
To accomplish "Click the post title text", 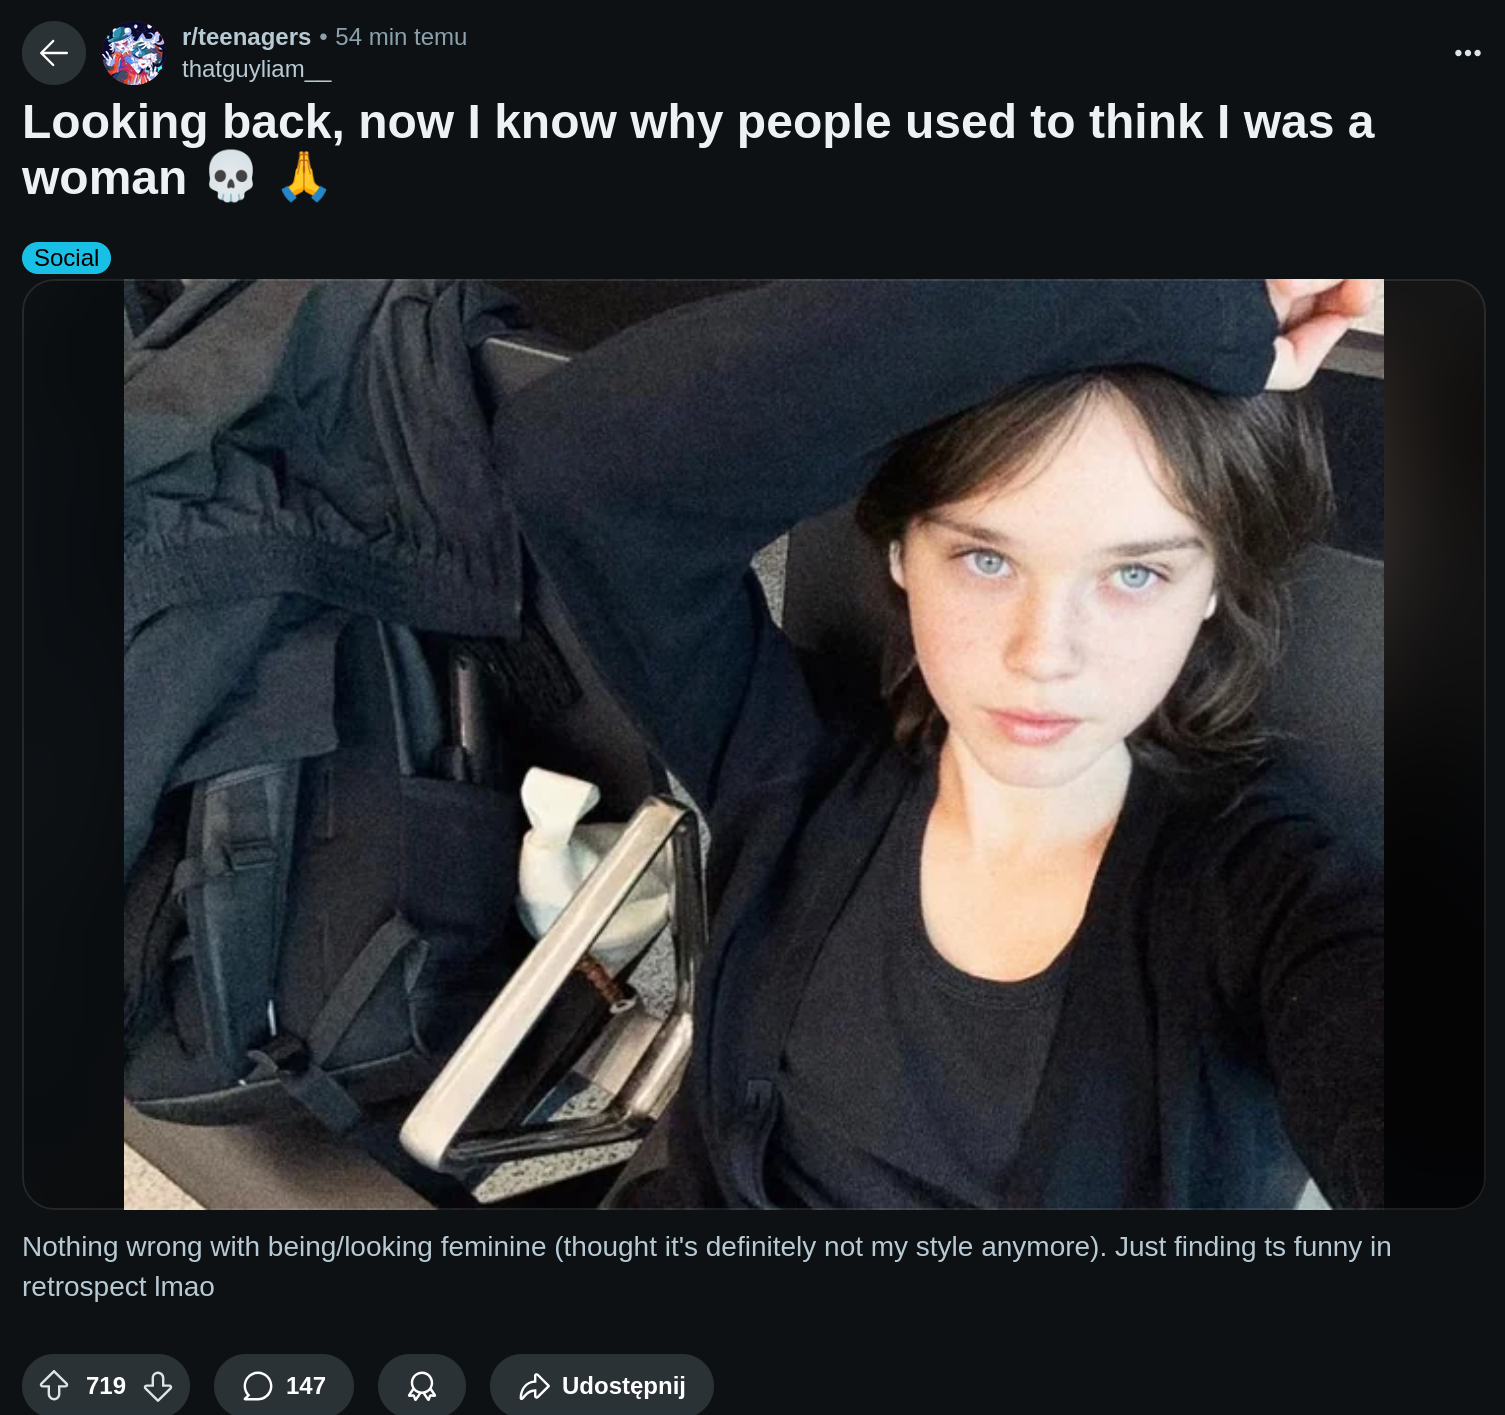I will [x=698, y=150].
